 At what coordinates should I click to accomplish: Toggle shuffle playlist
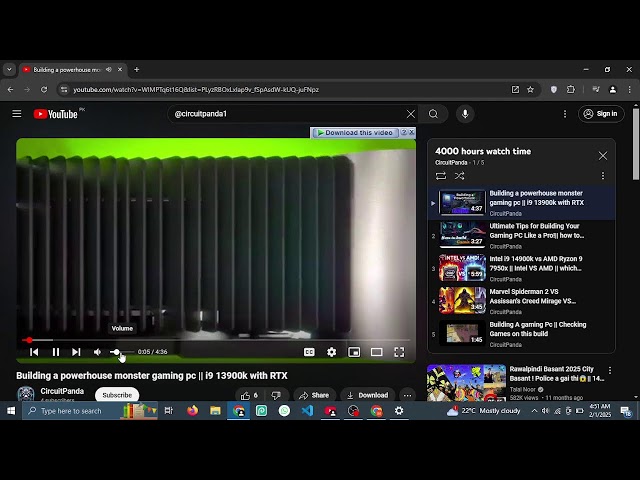(x=460, y=176)
